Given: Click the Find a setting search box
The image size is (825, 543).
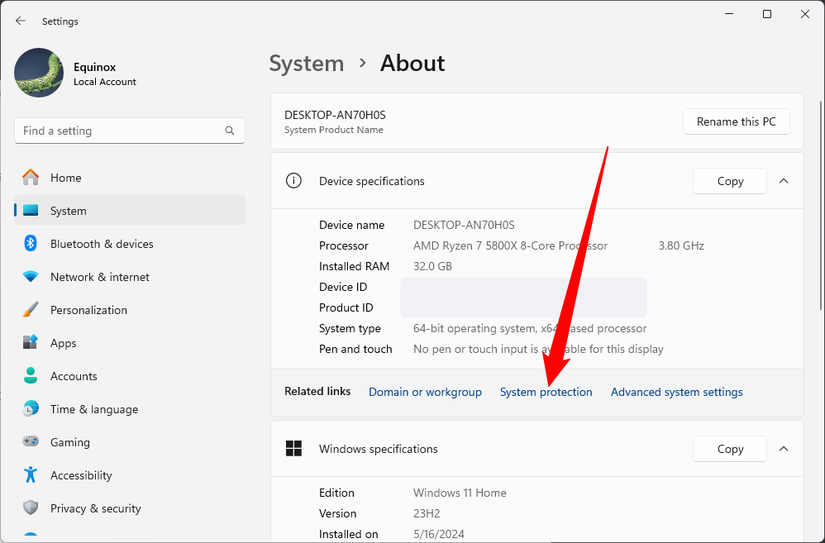Looking at the screenshot, I should pos(129,130).
